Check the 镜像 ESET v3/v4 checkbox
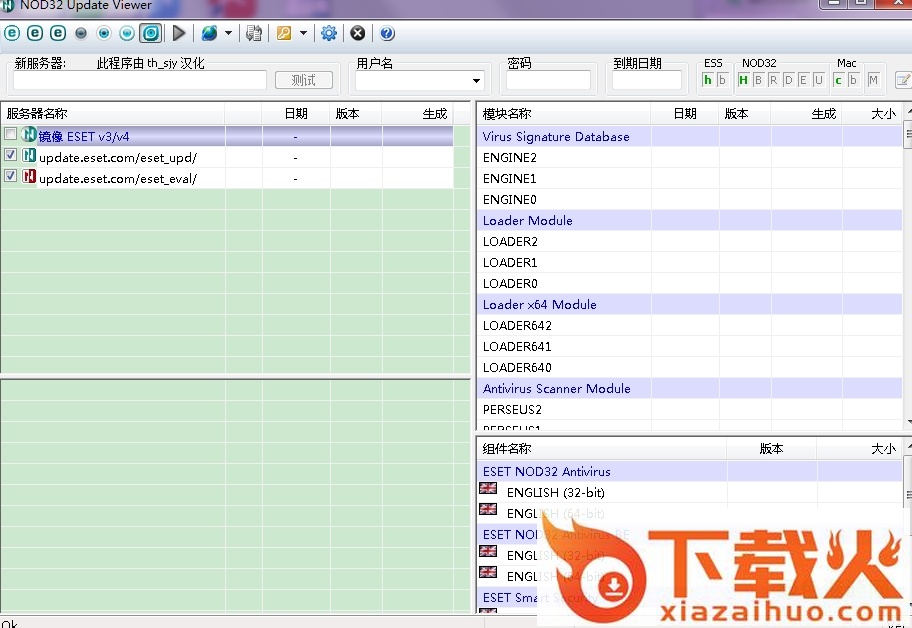Screen dimensions: 912x628 tap(10, 134)
